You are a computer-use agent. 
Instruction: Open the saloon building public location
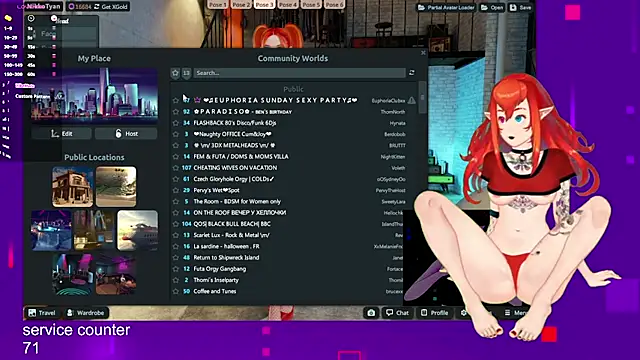(73, 187)
